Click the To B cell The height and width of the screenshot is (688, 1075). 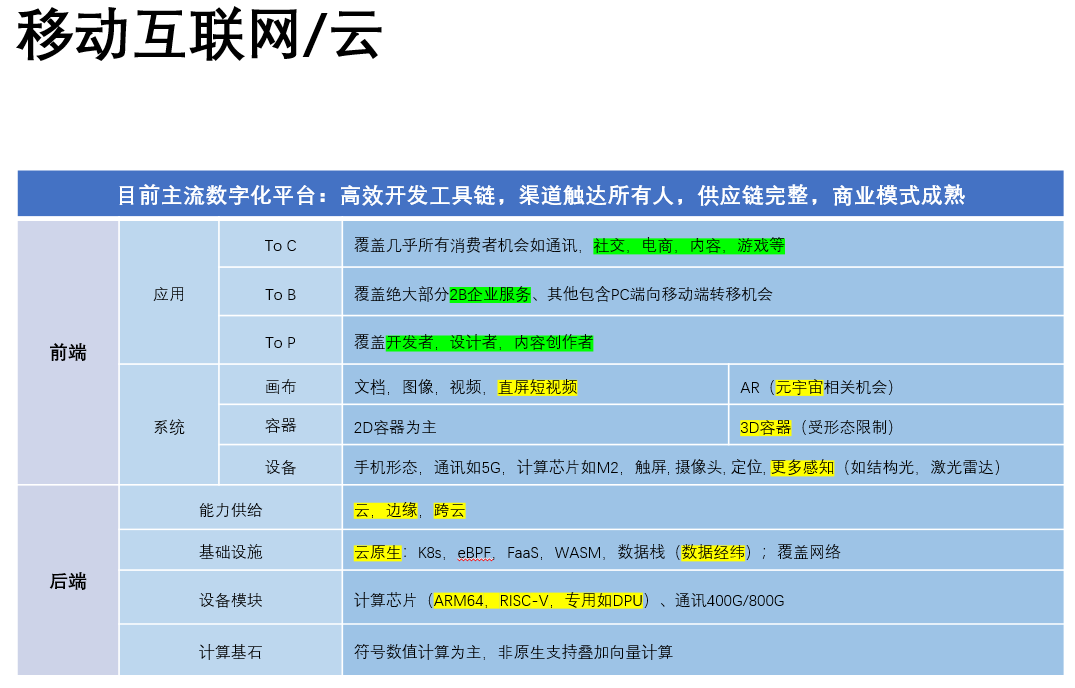coord(280,294)
